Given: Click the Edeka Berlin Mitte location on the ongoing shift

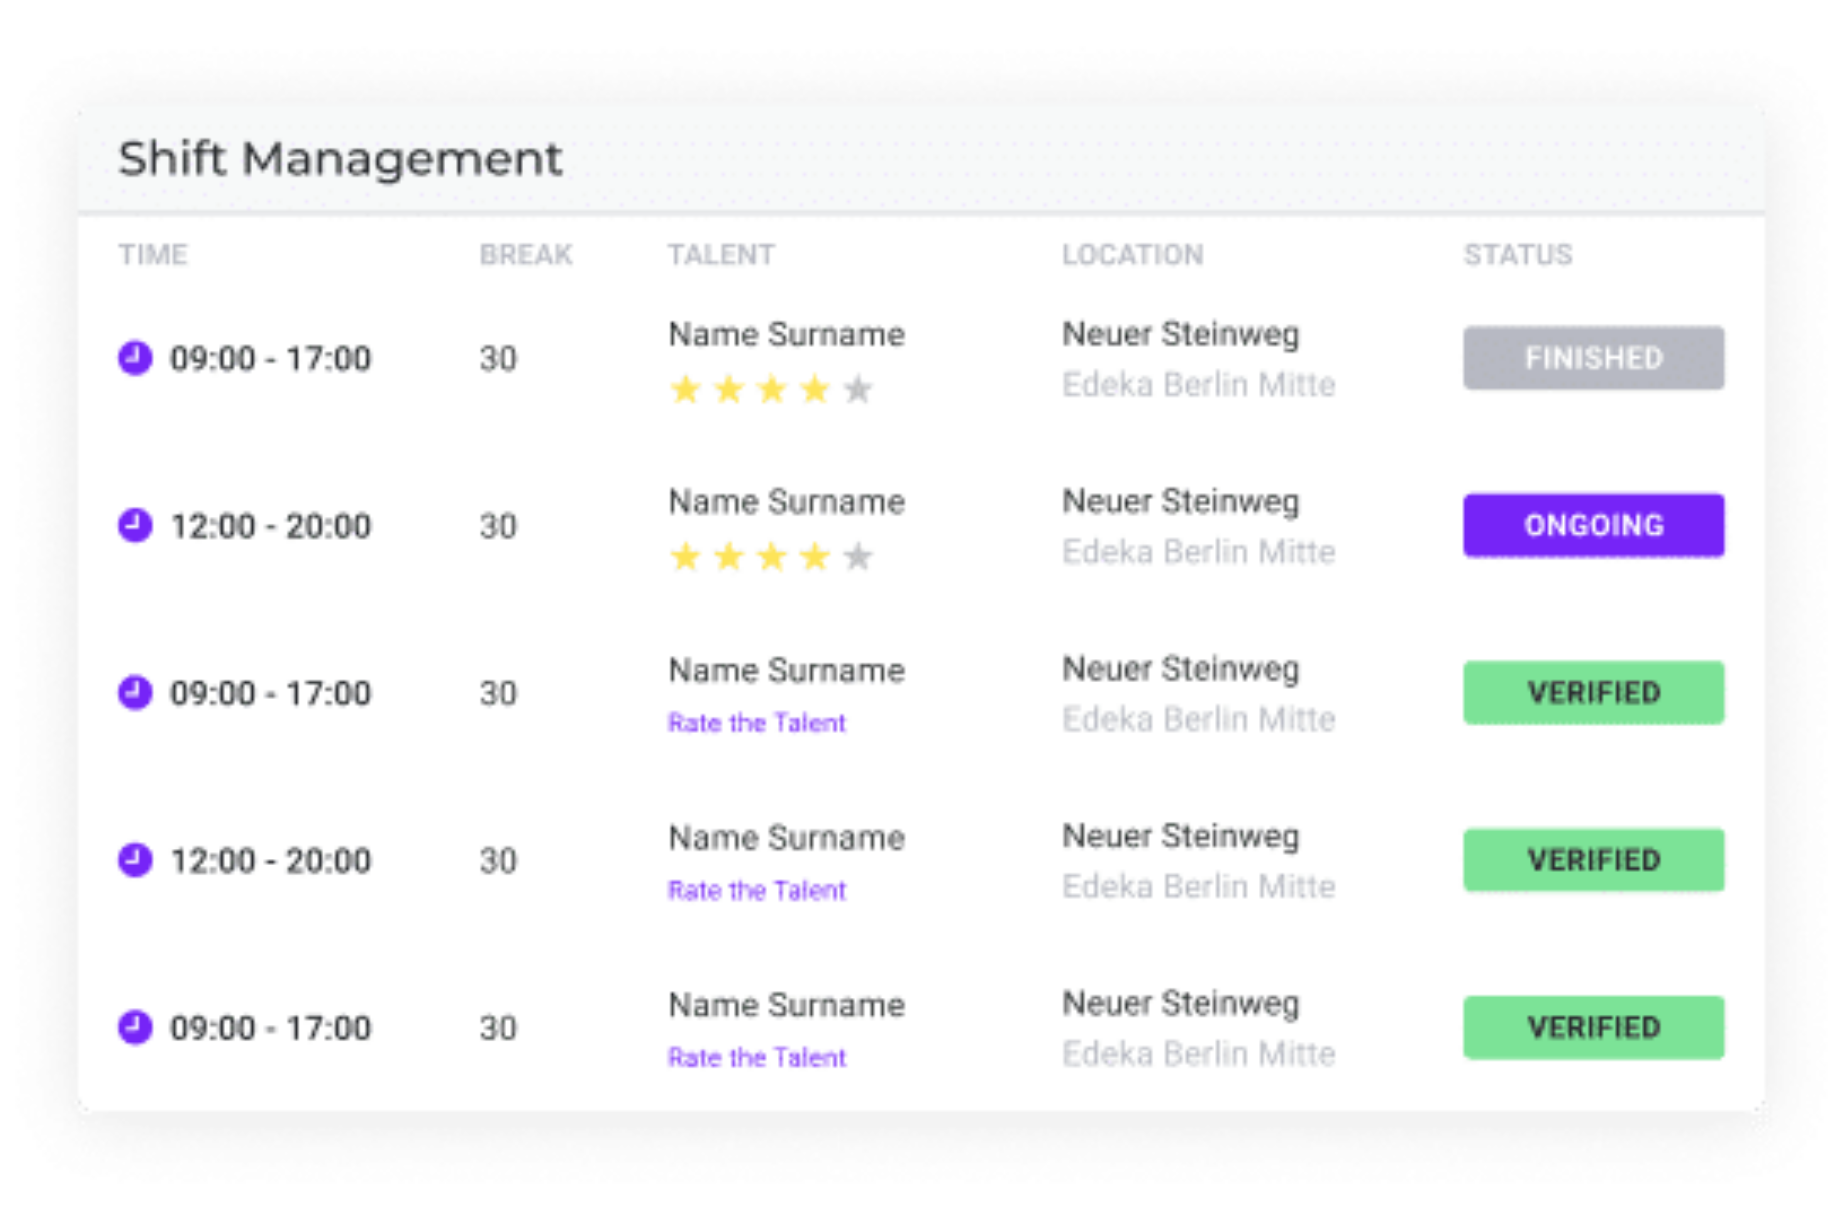Looking at the screenshot, I should pos(1200,551).
